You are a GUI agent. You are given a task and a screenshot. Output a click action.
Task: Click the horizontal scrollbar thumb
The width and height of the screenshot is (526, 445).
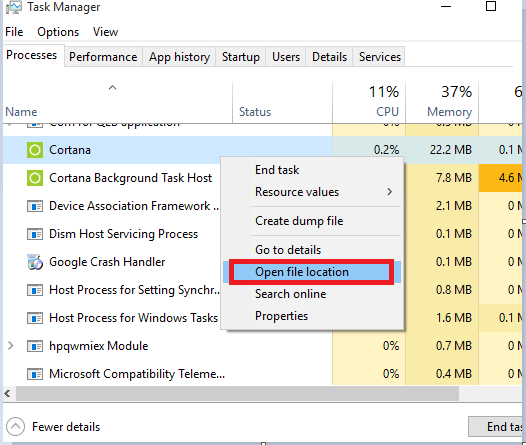[x=237, y=393]
